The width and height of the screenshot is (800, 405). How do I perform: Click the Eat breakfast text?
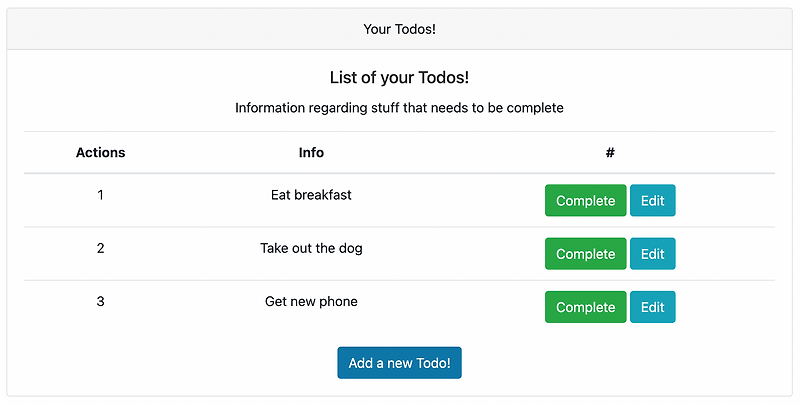311,195
